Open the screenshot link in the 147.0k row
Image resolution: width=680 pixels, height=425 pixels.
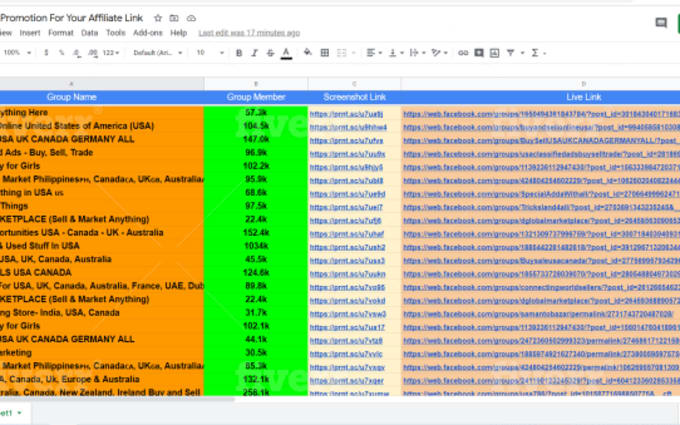pyautogui.click(x=347, y=141)
